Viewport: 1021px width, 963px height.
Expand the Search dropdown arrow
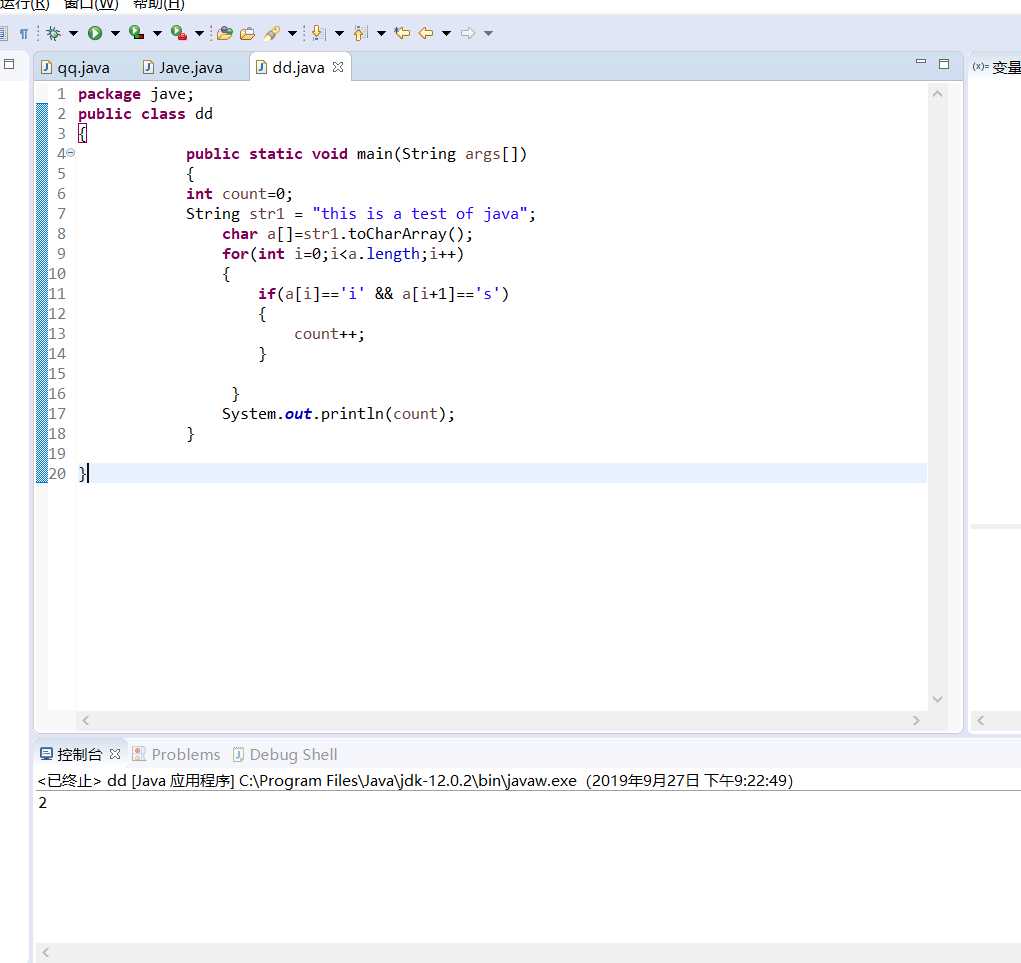coord(292,33)
